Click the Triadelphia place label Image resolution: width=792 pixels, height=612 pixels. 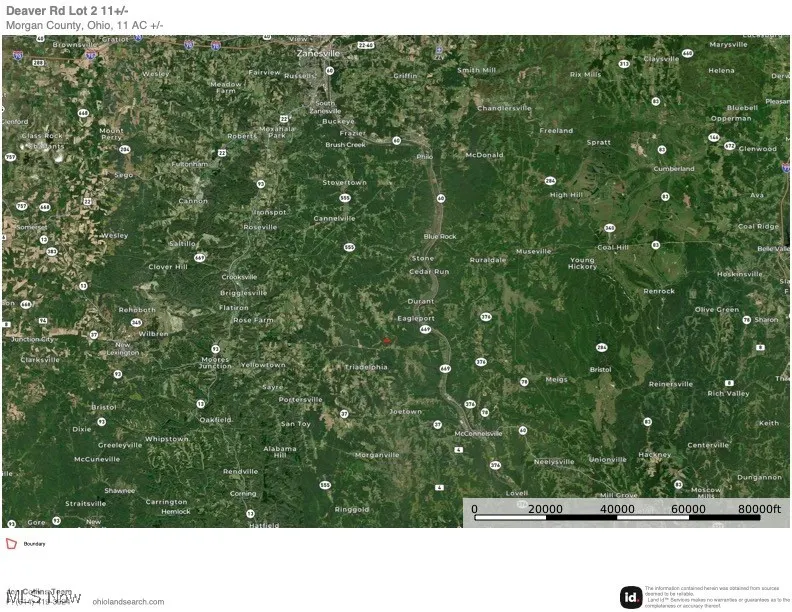pyautogui.click(x=366, y=366)
